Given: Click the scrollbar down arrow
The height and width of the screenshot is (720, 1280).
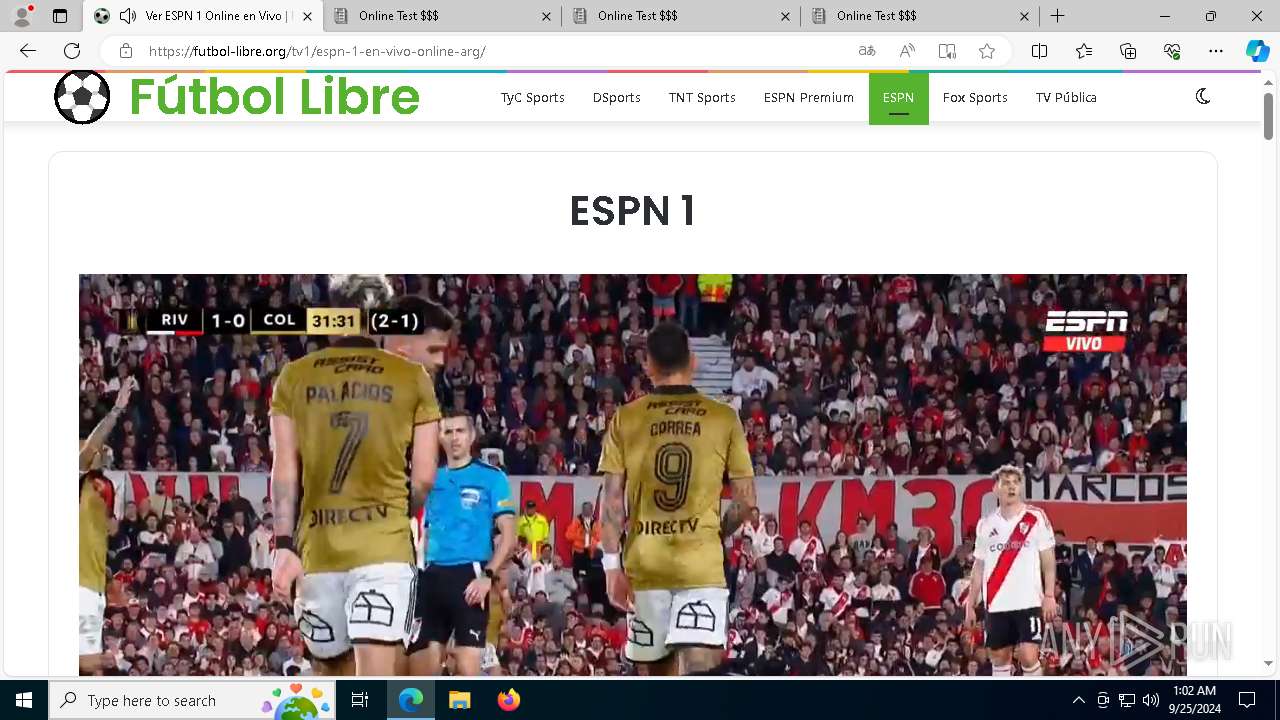Looking at the screenshot, I should [1268, 662].
